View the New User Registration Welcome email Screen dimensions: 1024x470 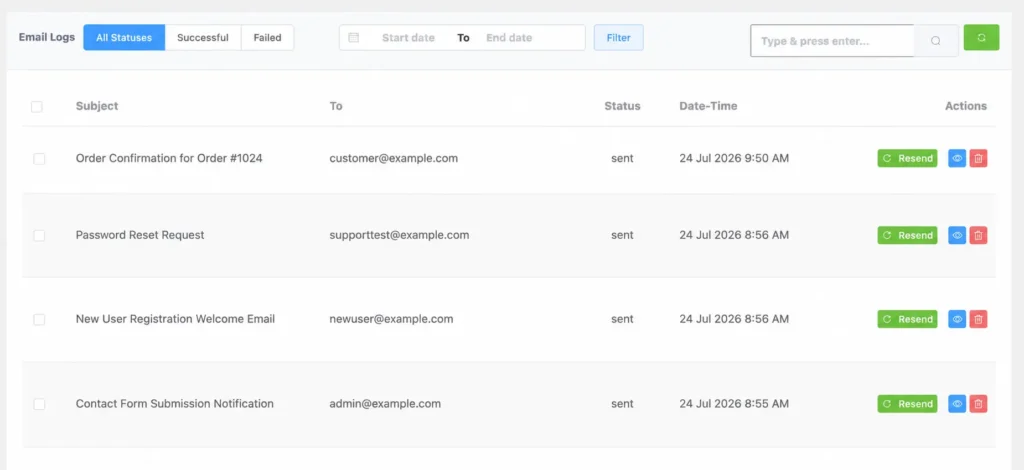pos(957,319)
